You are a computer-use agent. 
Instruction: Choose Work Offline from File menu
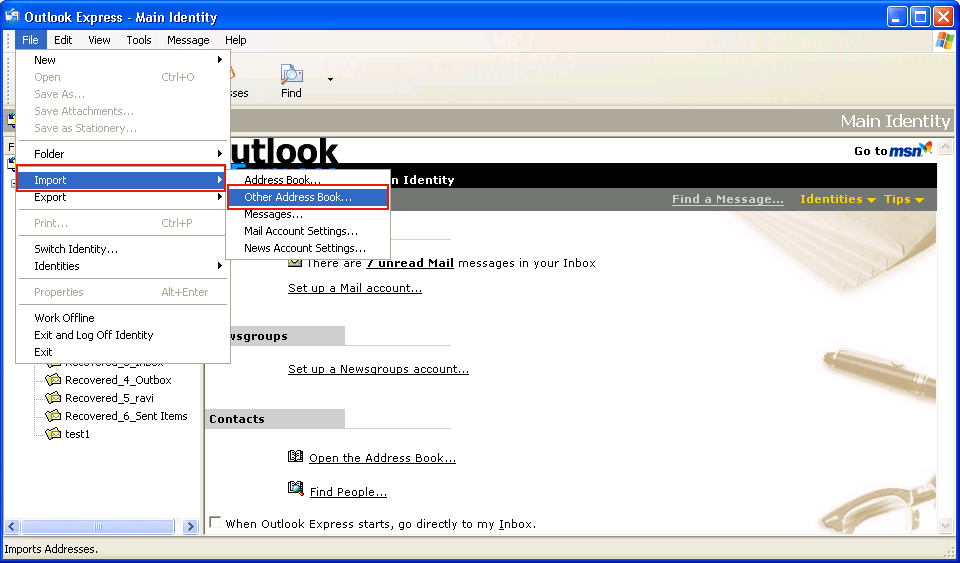pos(122,318)
